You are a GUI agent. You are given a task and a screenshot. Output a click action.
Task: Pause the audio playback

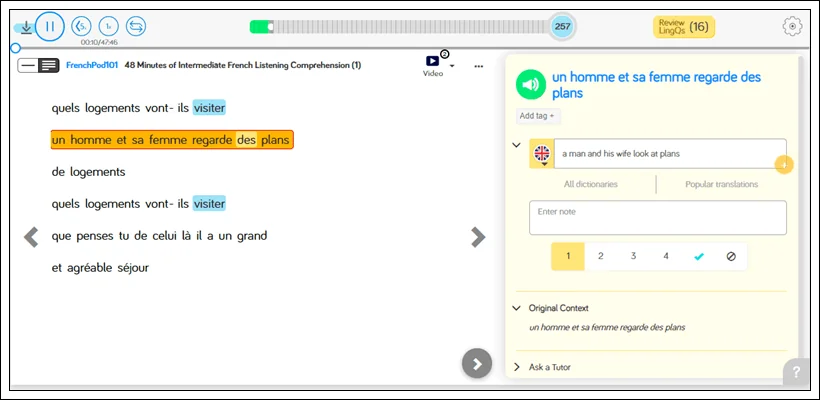pyautogui.click(x=49, y=26)
